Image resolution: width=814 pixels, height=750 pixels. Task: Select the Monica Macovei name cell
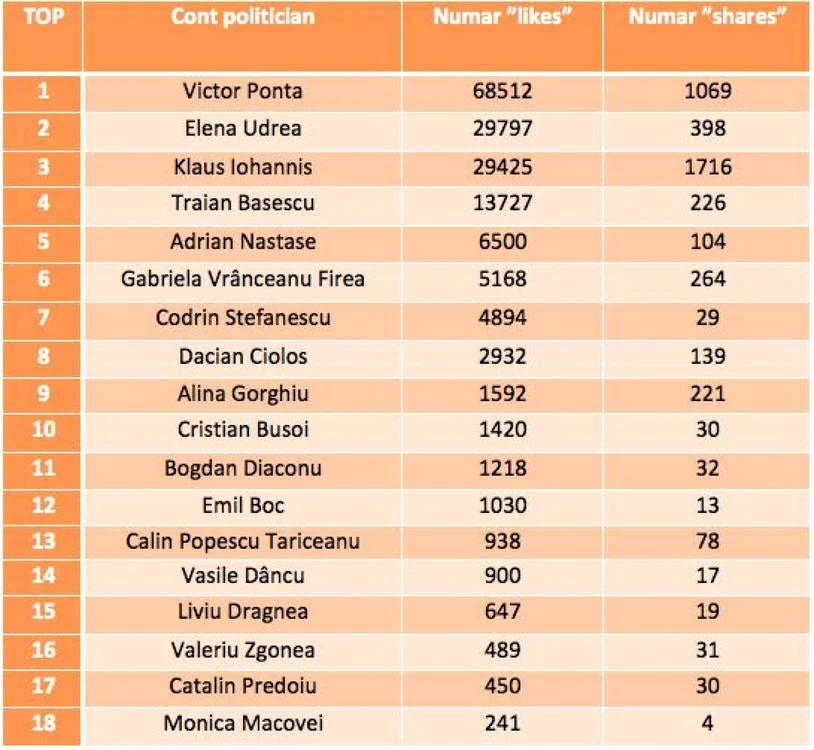pyautogui.click(x=242, y=725)
